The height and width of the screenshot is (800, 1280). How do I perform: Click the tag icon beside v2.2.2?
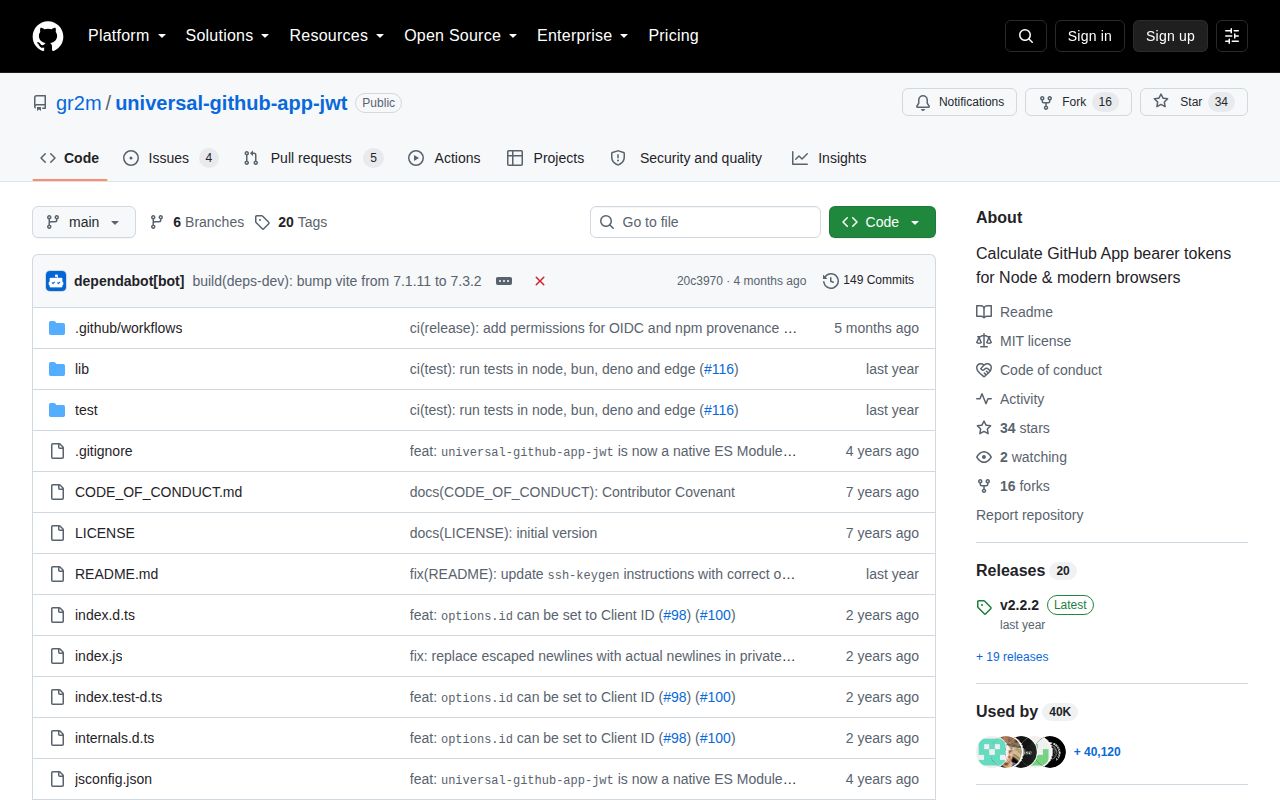(984, 606)
